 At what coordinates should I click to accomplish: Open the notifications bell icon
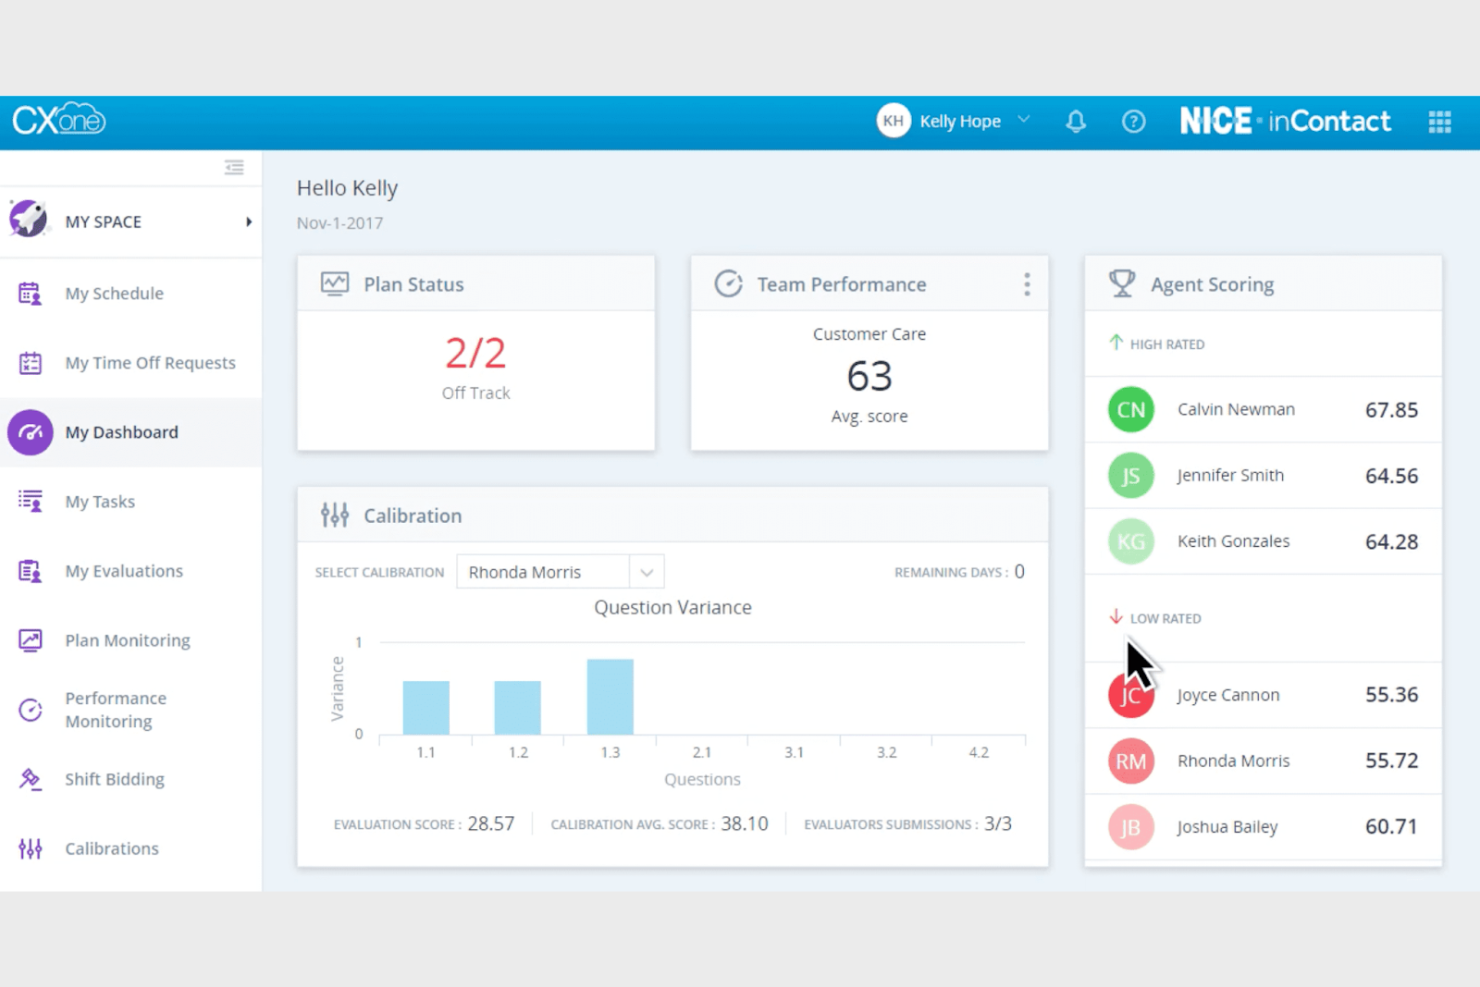[x=1076, y=121]
